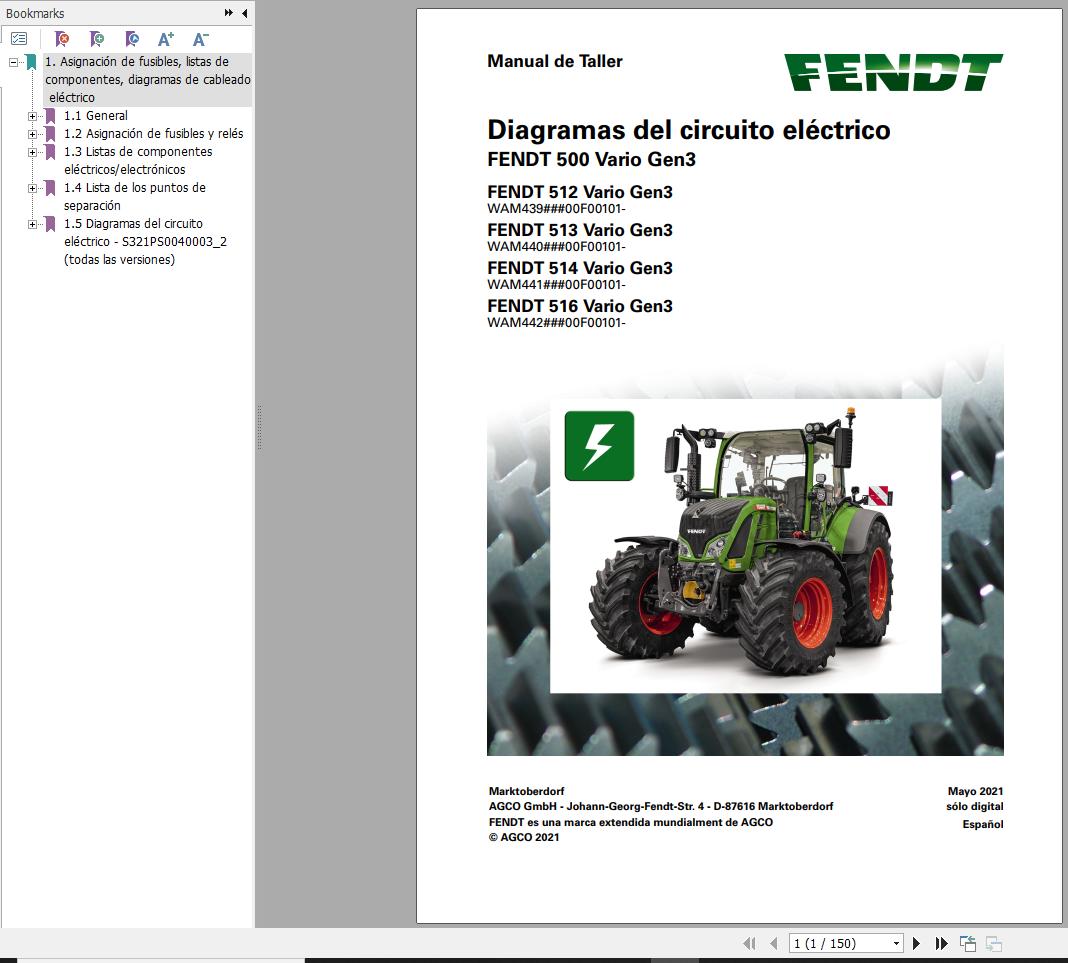
Task: Click the purple bookmark icon beside 1.2
Action: 50,133
